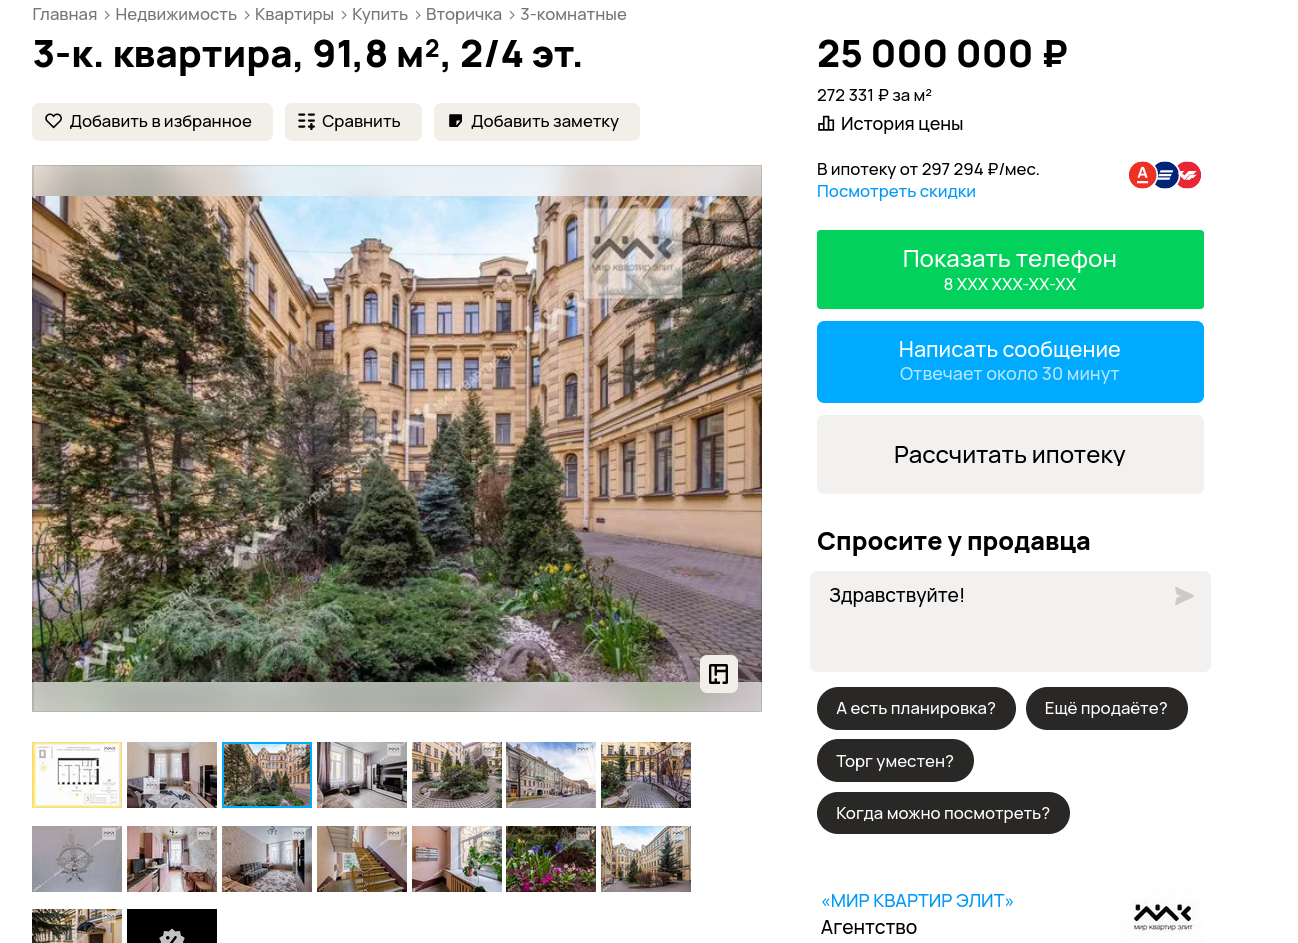
Task: Click the heart icon to add to favorites
Action: click(54, 121)
